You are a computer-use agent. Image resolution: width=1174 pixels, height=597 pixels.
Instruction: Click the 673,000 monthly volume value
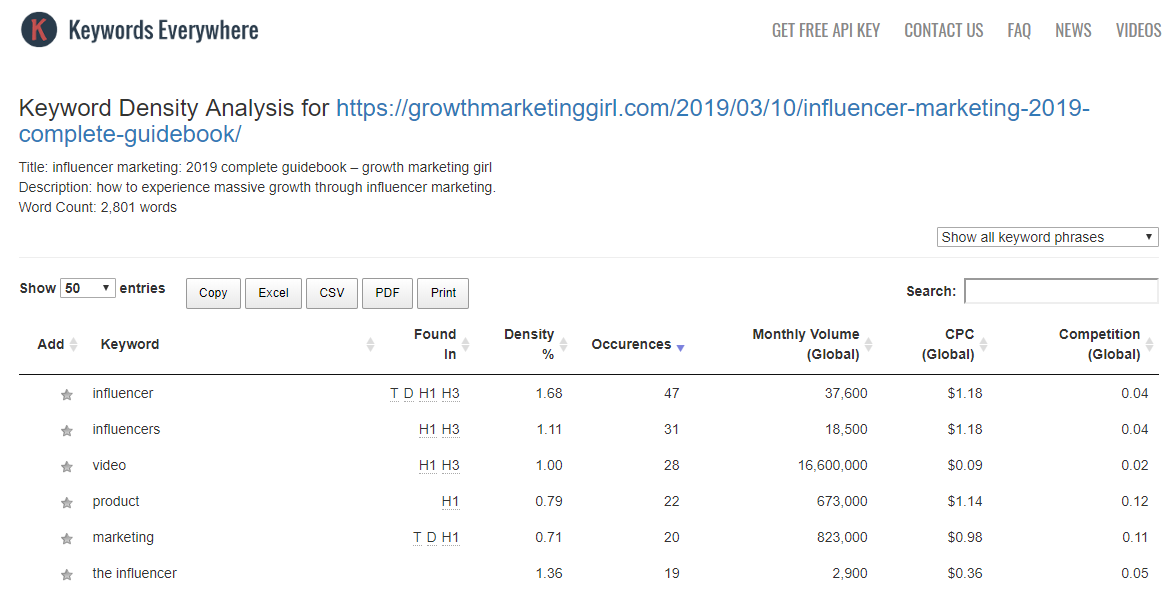[x=842, y=501]
